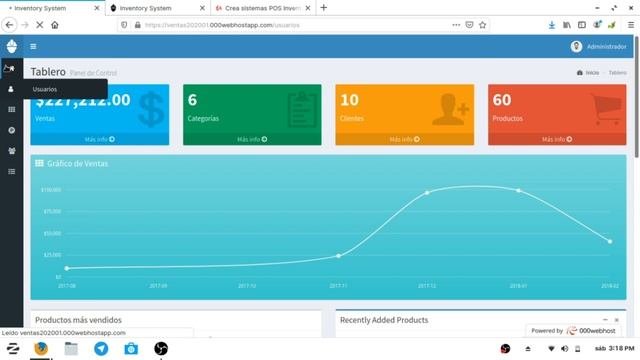Open the clock sáb 3:18 PM

click(615, 348)
